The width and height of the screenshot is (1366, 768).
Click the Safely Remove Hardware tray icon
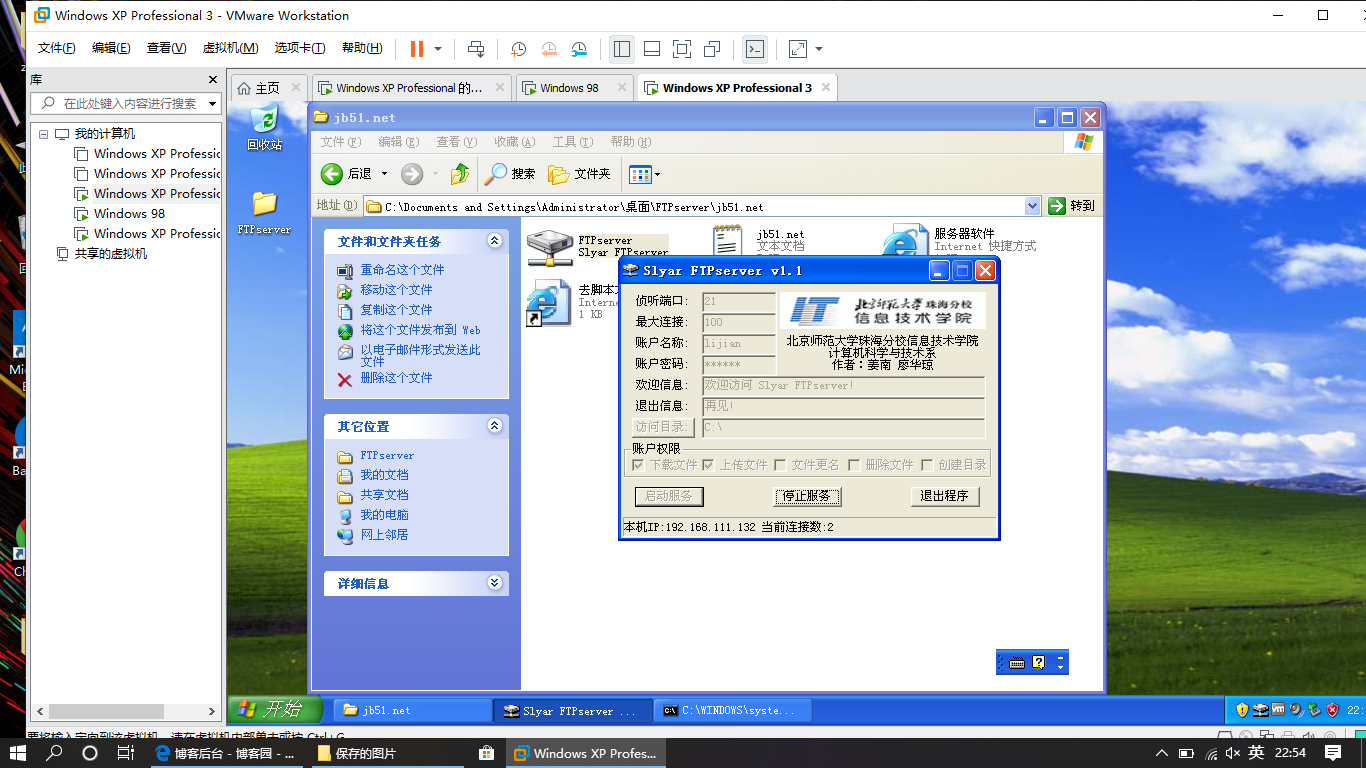(1314, 710)
